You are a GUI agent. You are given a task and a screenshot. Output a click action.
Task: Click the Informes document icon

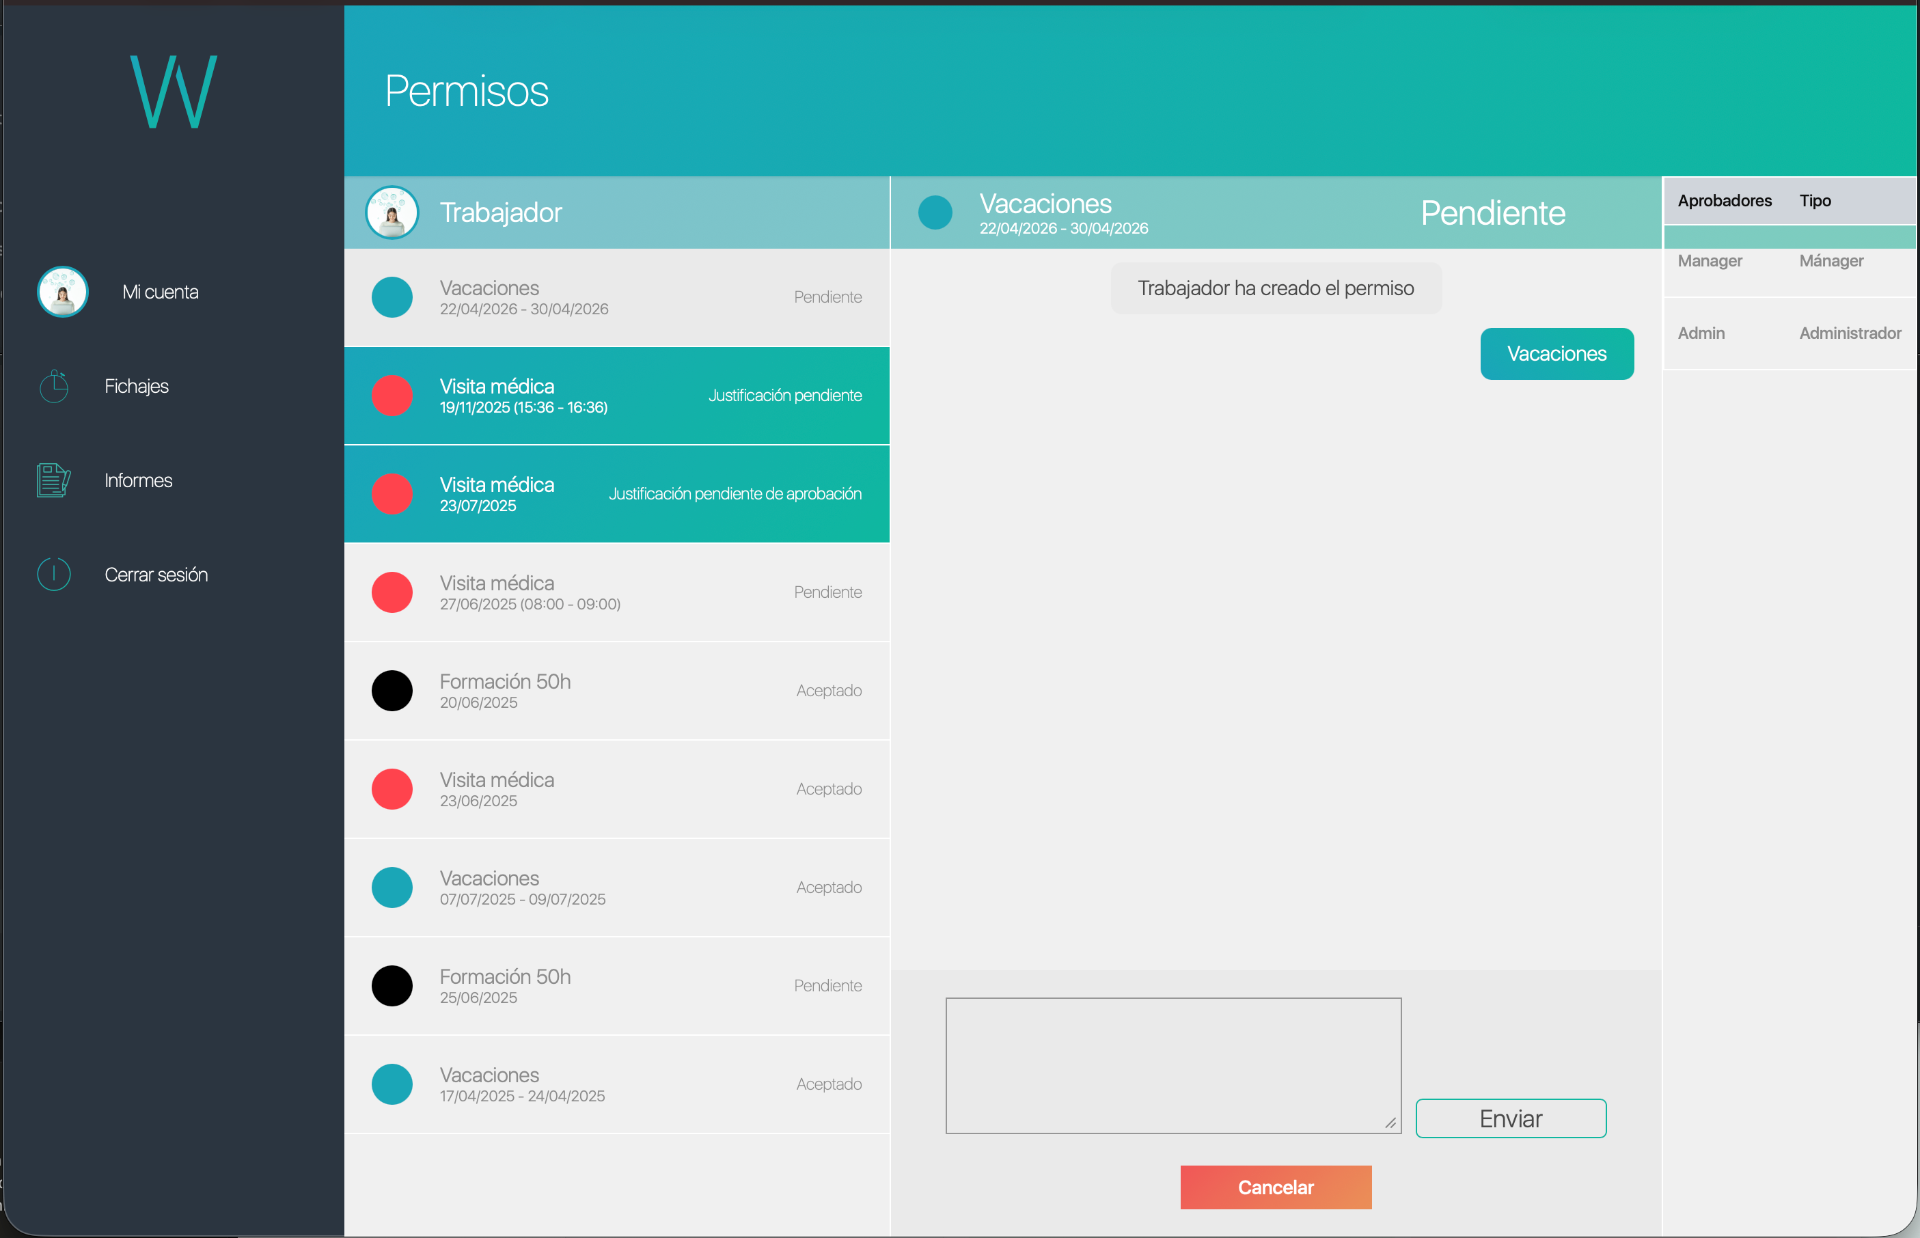tap(54, 480)
